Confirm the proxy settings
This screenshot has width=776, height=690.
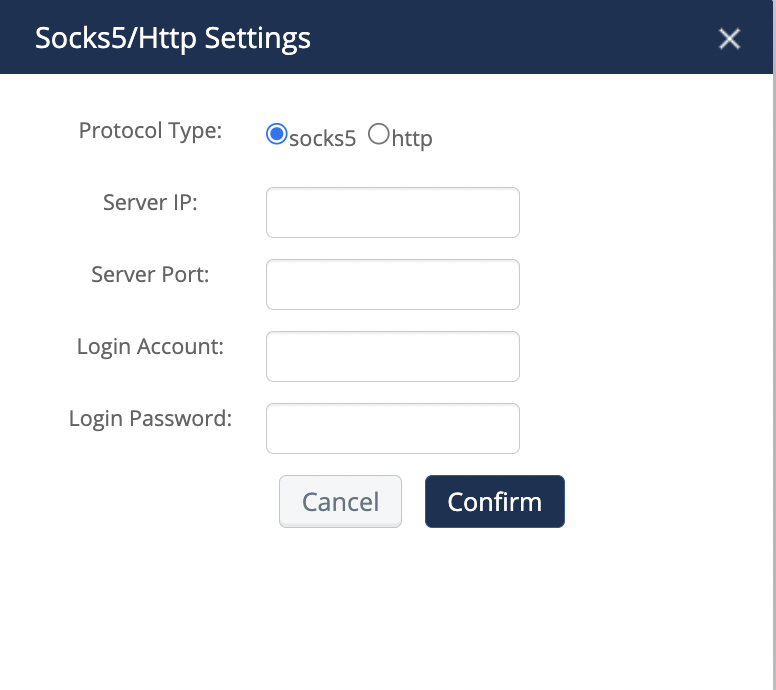[494, 501]
